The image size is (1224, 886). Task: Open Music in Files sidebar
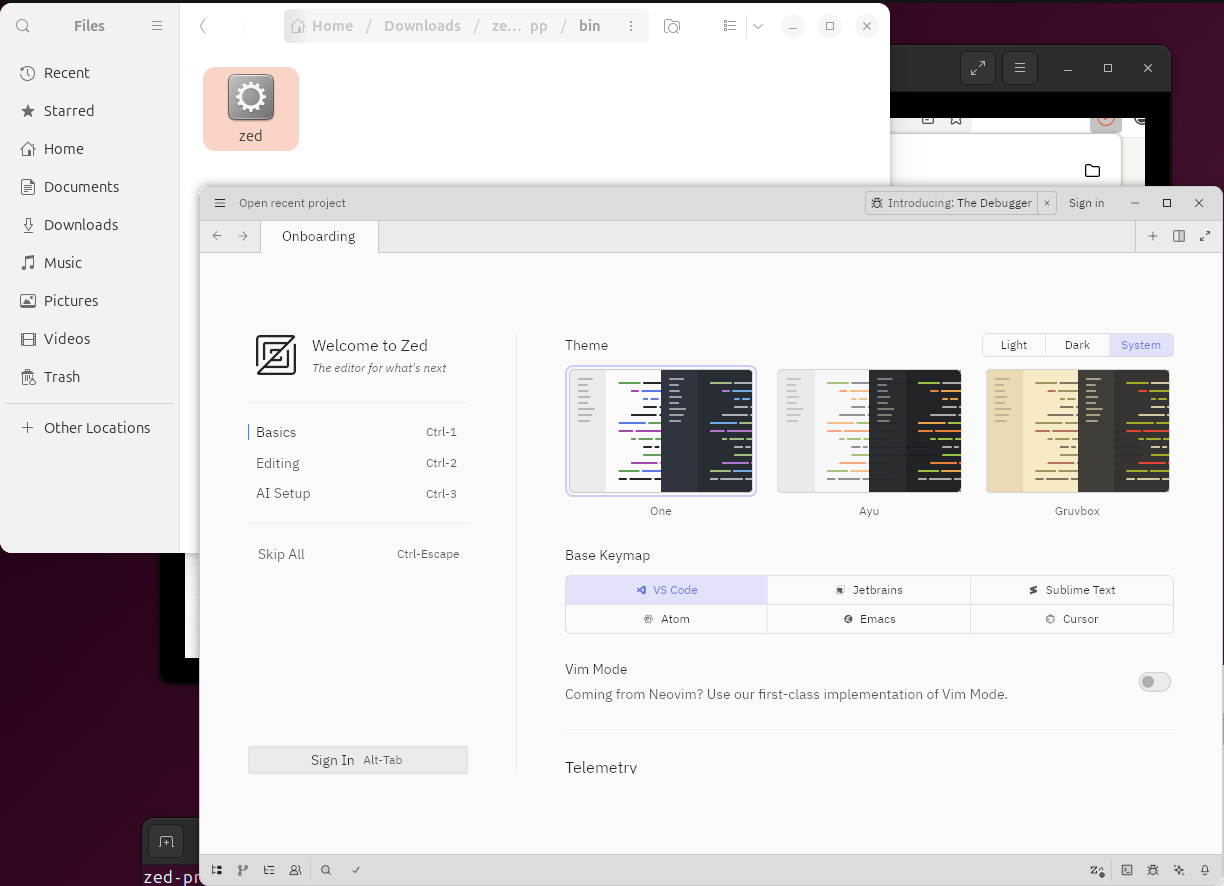[90, 263]
